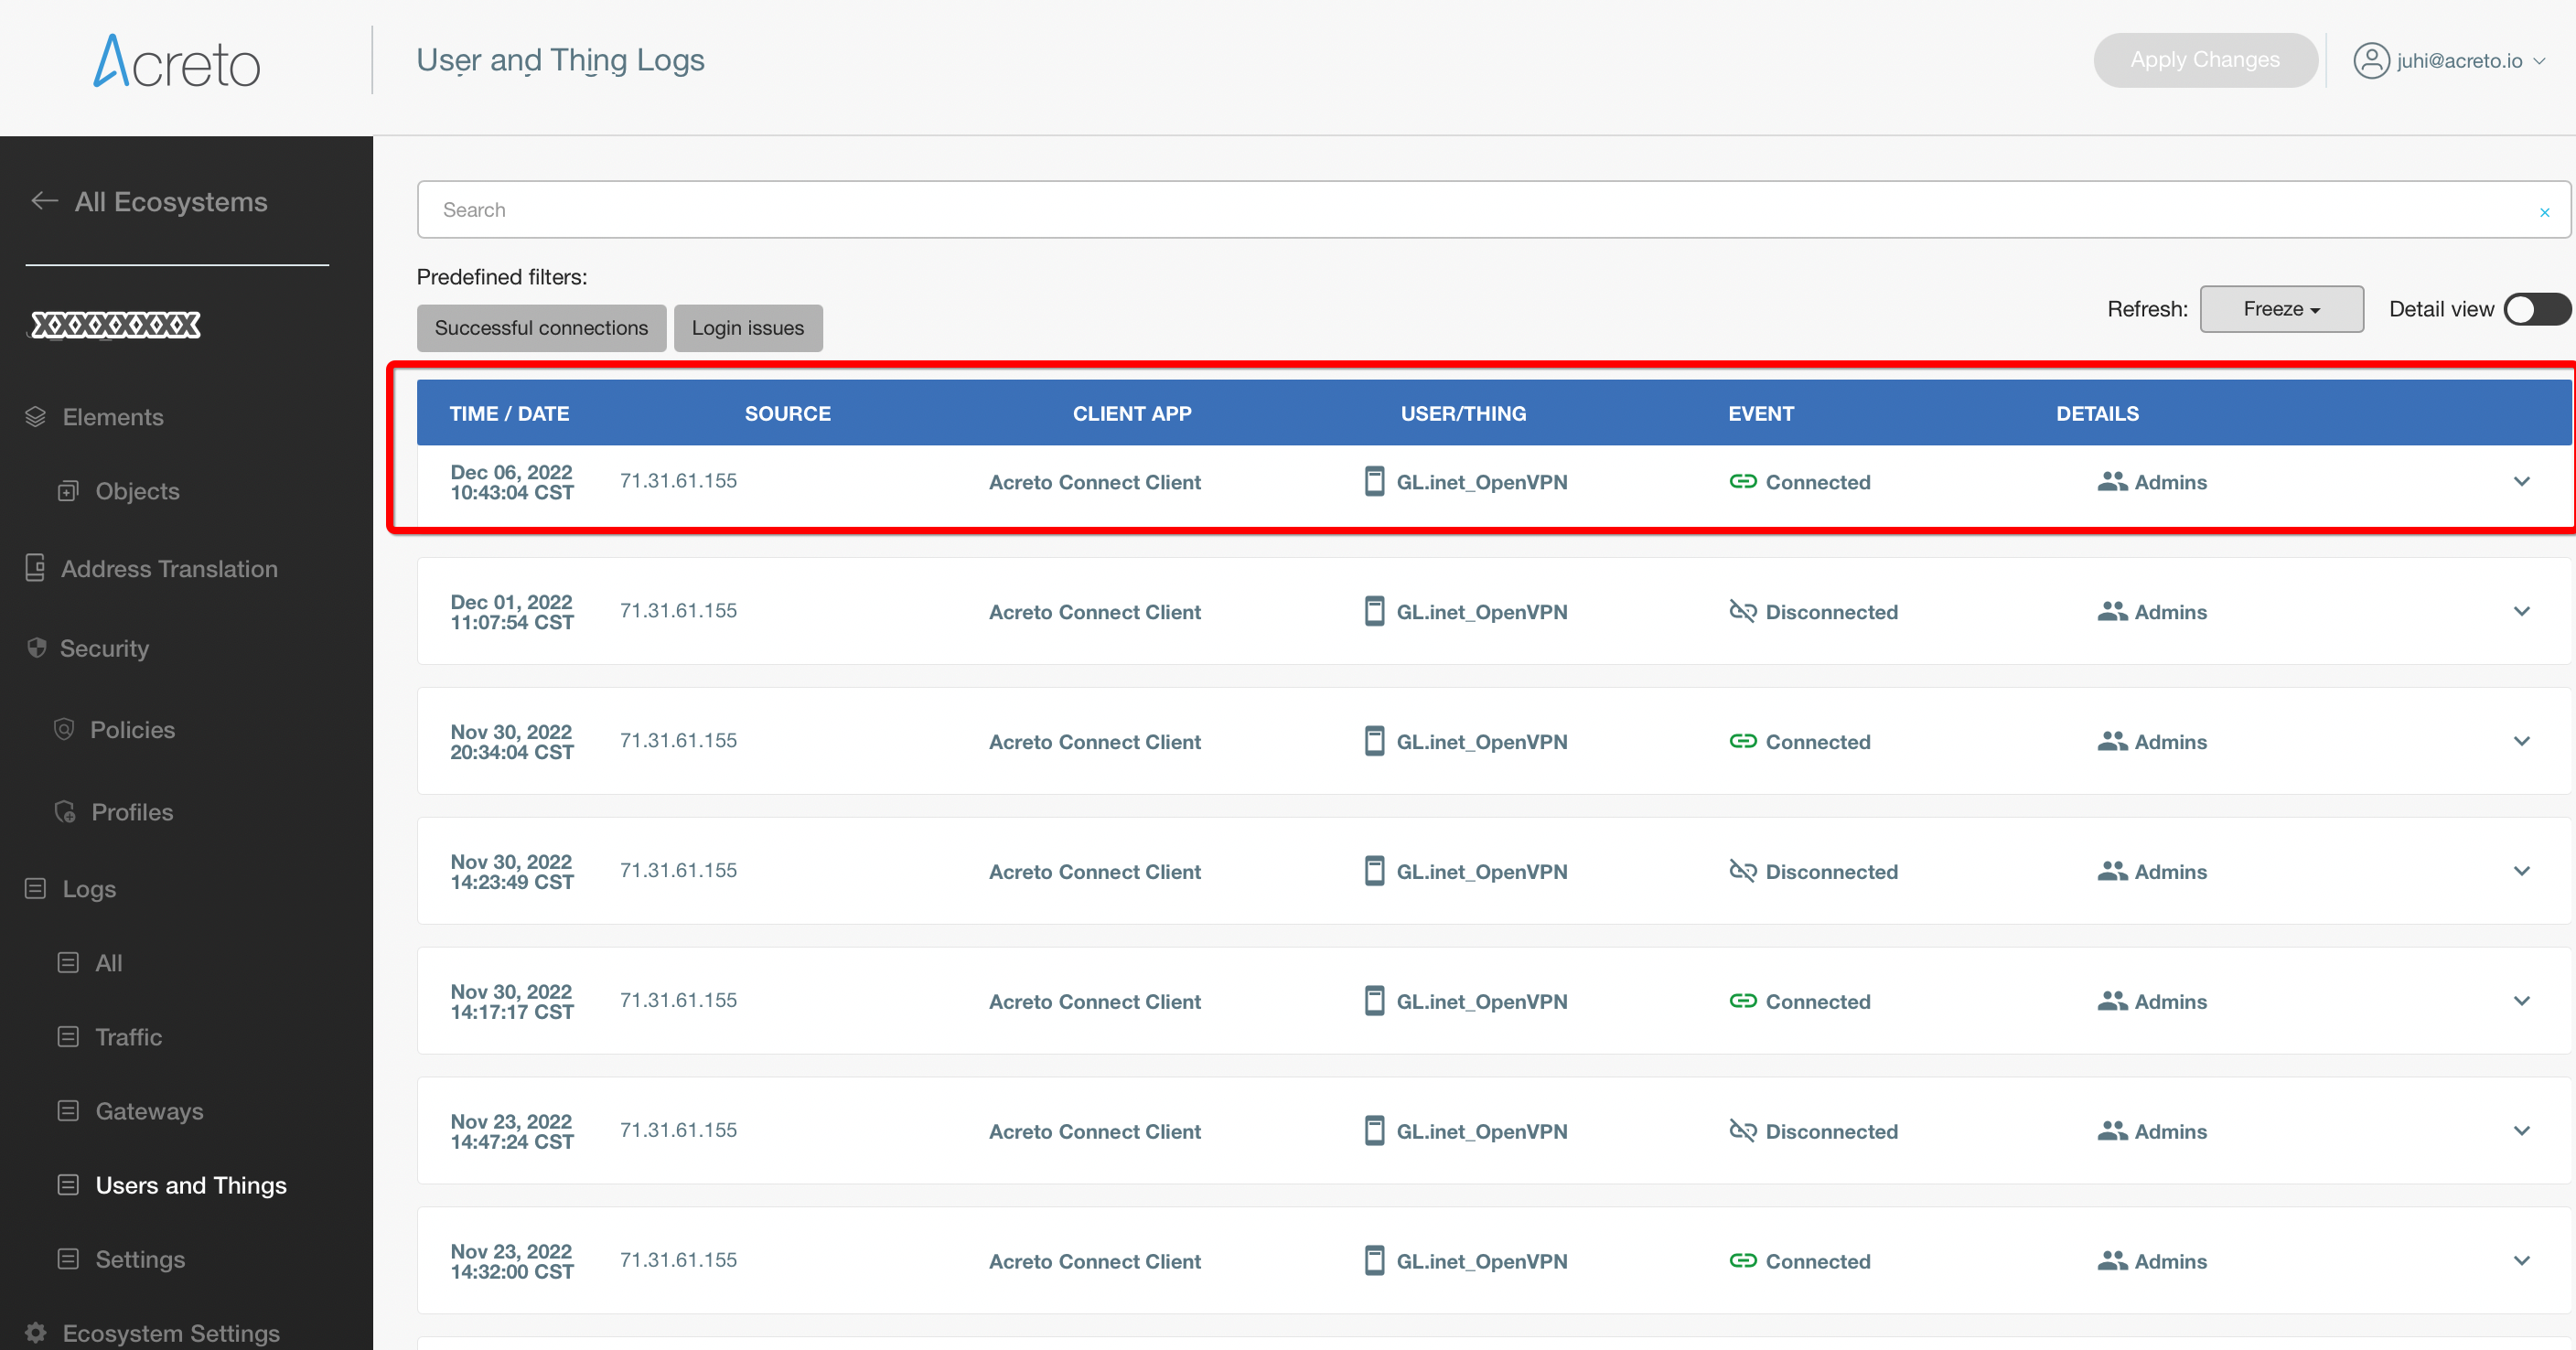Click the Apply Changes button
The width and height of the screenshot is (2576, 1350).
coord(2205,60)
